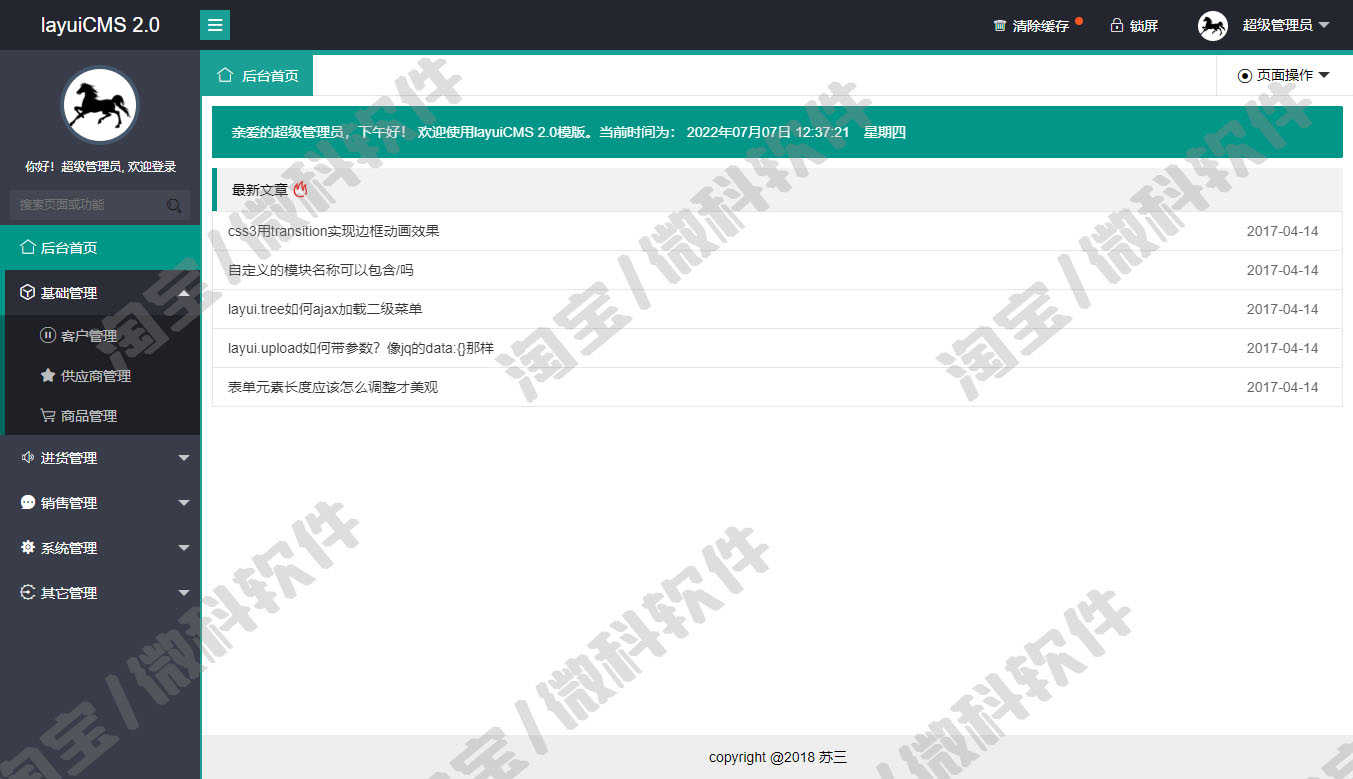The height and width of the screenshot is (779, 1353).
Task: Click the trash icon beside 清除缓存
Action: (999, 26)
